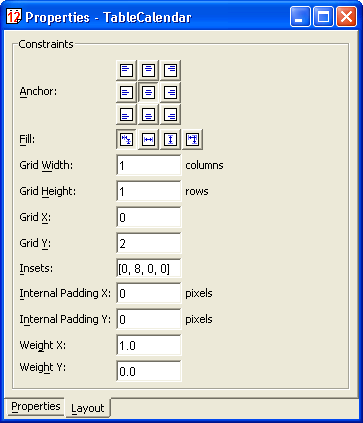Choose the vertical fill icon
The image size is (363, 423).
coord(170,139)
